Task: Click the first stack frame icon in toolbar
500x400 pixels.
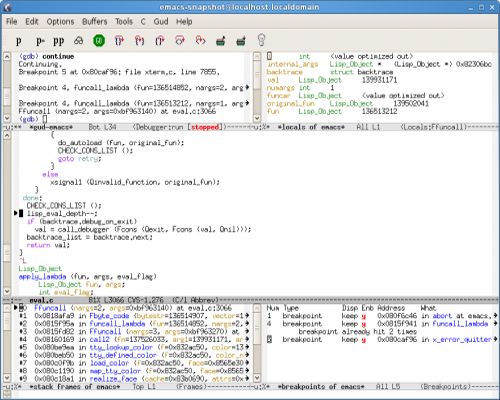Action: 221,41
